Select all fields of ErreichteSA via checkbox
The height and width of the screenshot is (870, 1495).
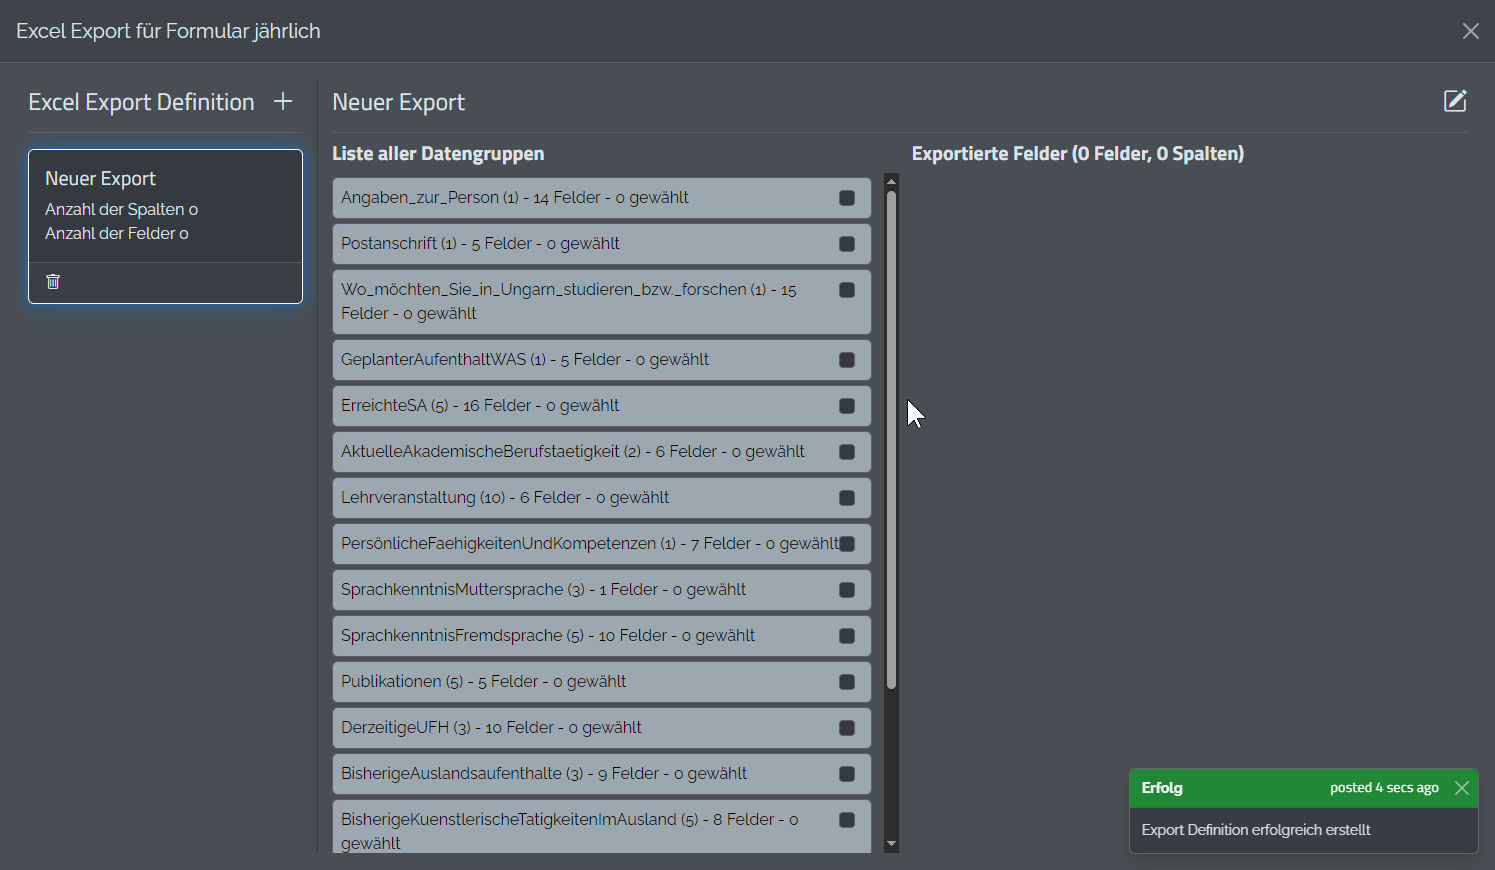click(847, 405)
